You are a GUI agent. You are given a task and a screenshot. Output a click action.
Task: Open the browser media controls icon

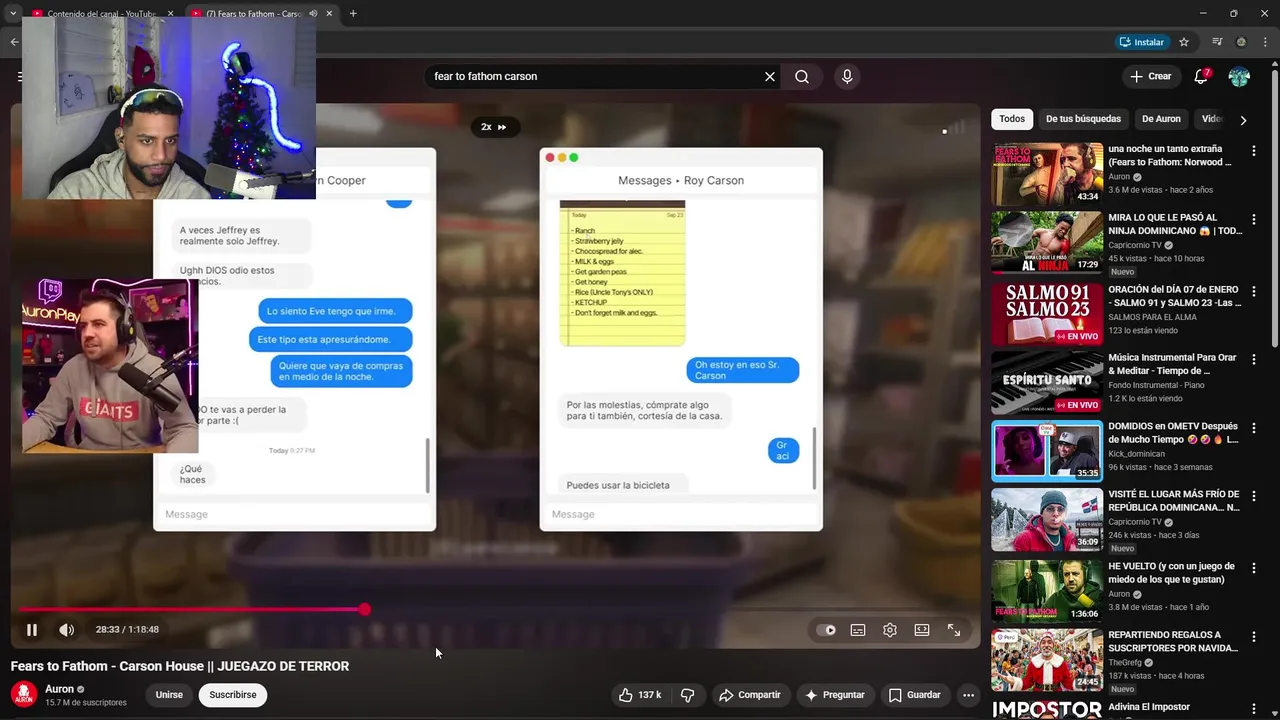(1217, 42)
